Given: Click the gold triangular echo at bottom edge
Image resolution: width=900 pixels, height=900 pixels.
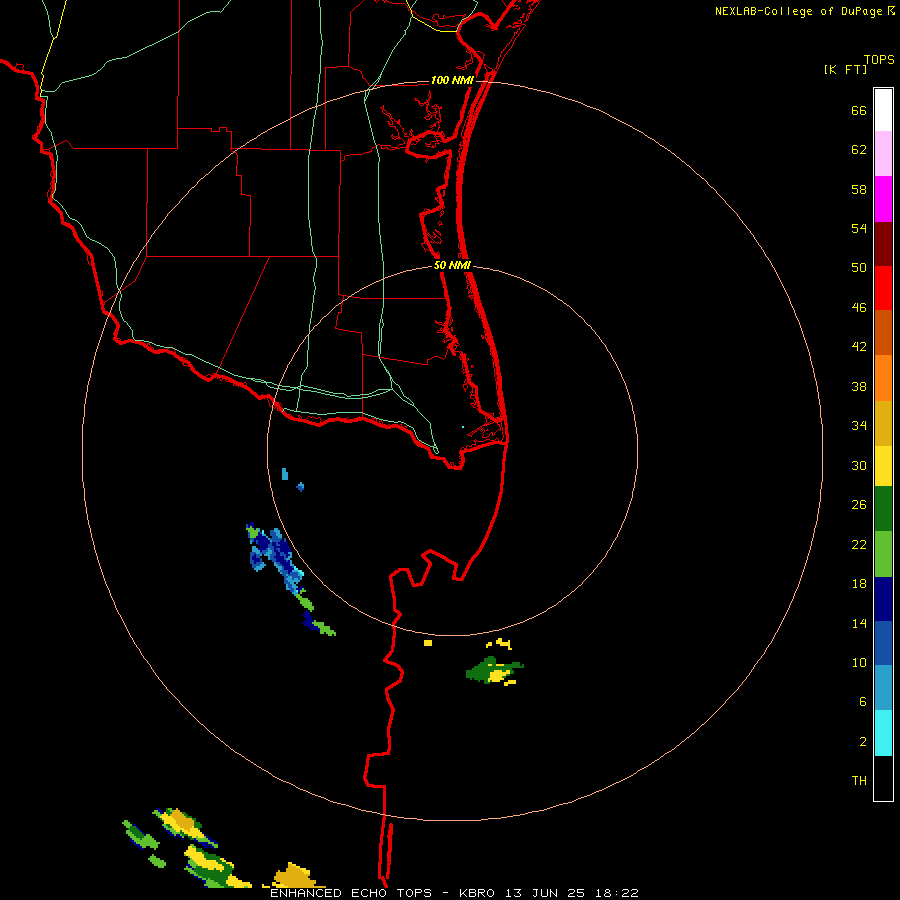Looking at the screenshot, I should pyautogui.click(x=294, y=876).
